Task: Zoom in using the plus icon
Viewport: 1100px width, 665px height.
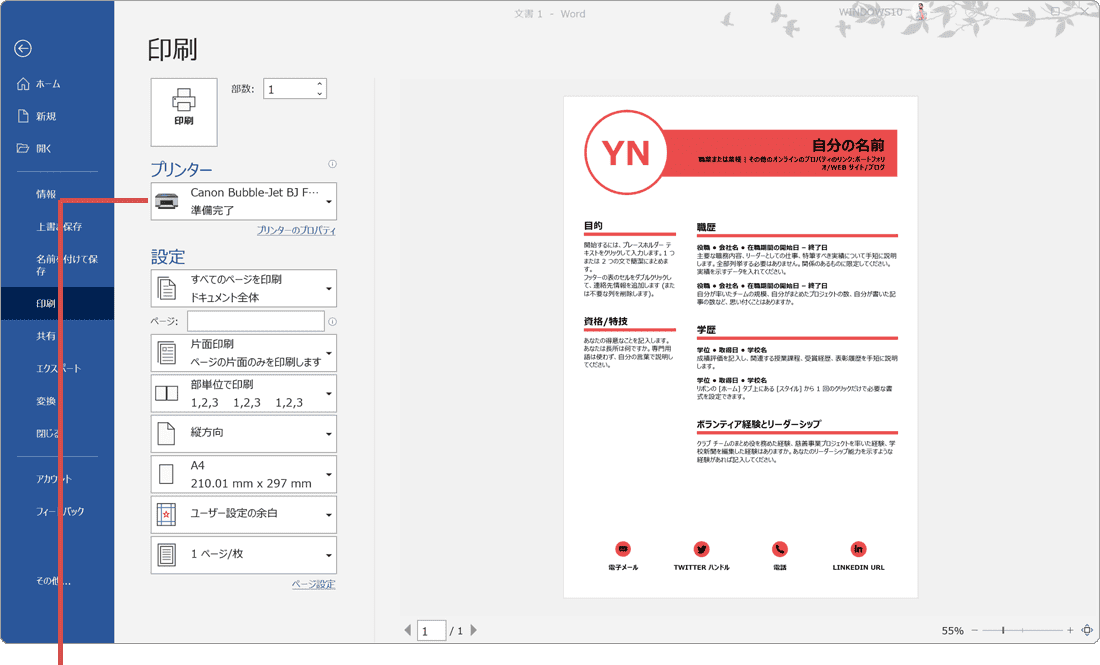Action: [1068, 630]
